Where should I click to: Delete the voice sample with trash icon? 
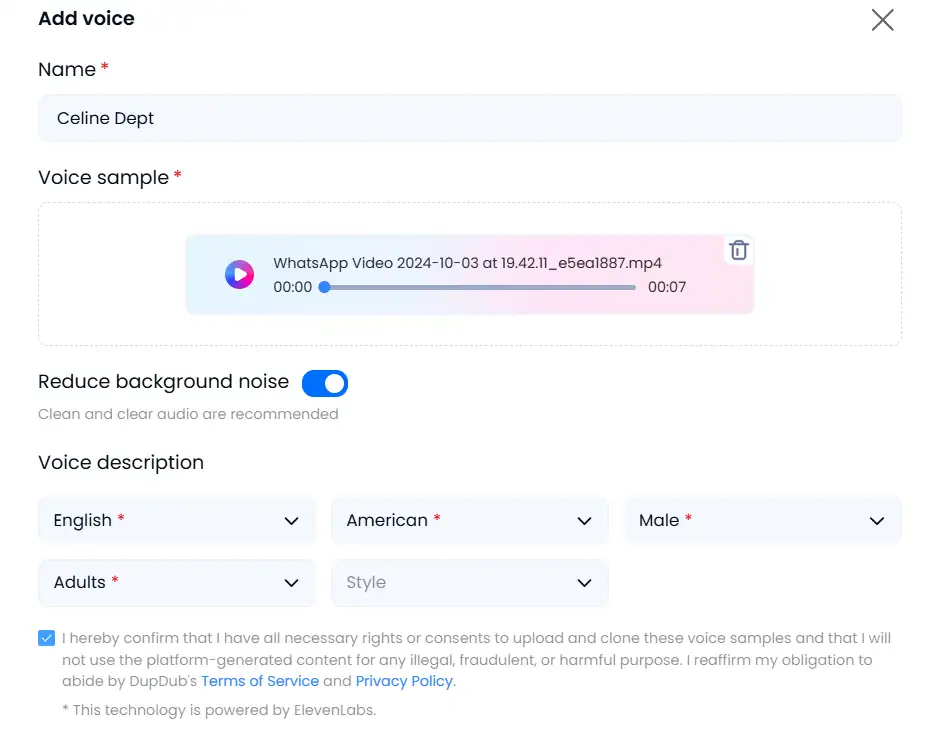click(x=738, y=250)
